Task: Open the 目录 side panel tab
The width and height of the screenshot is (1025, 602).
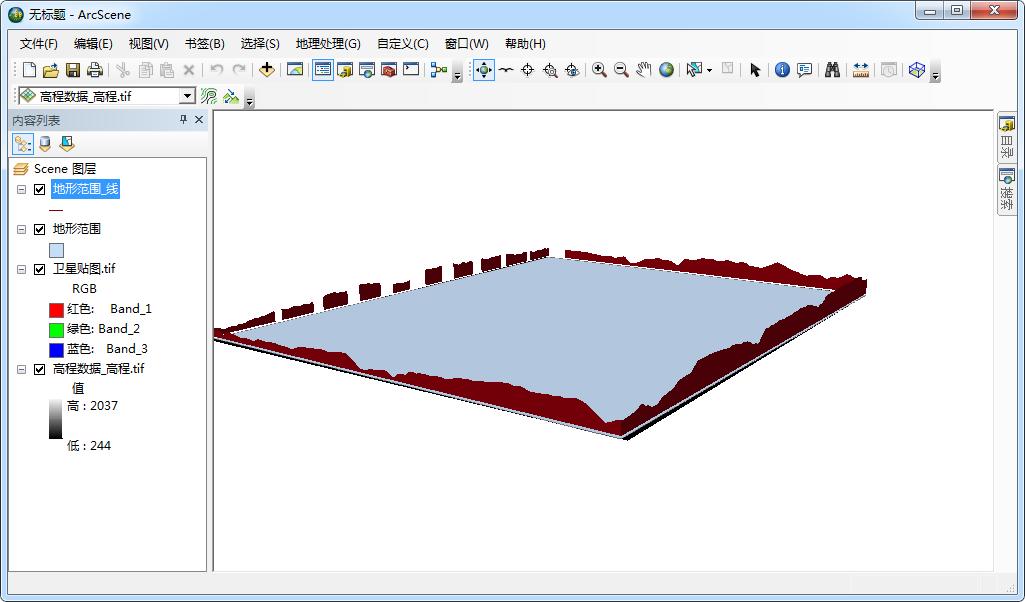Action: click(x=1007, y=139)
